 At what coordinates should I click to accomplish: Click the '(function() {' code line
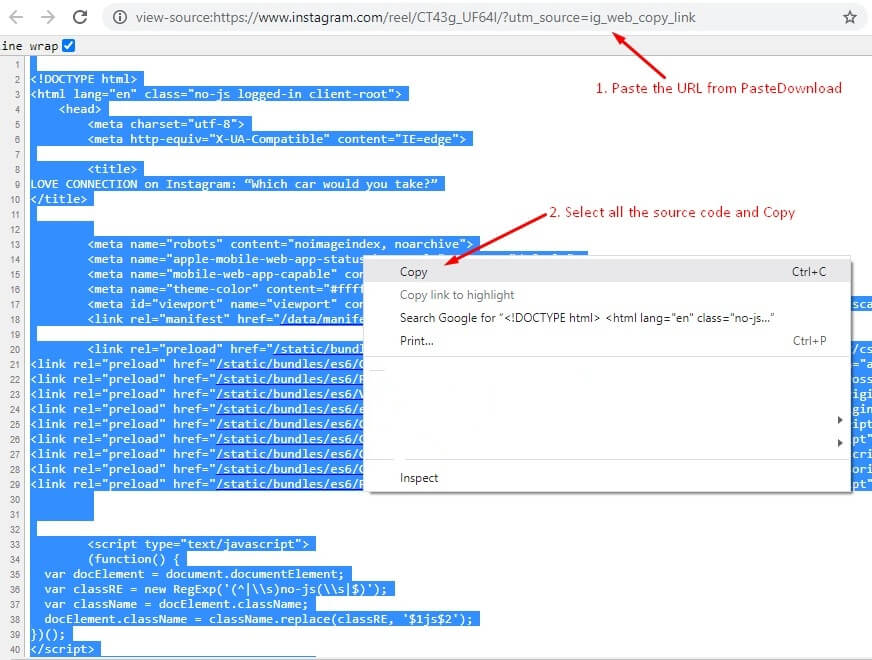click(x=133, y=559)
